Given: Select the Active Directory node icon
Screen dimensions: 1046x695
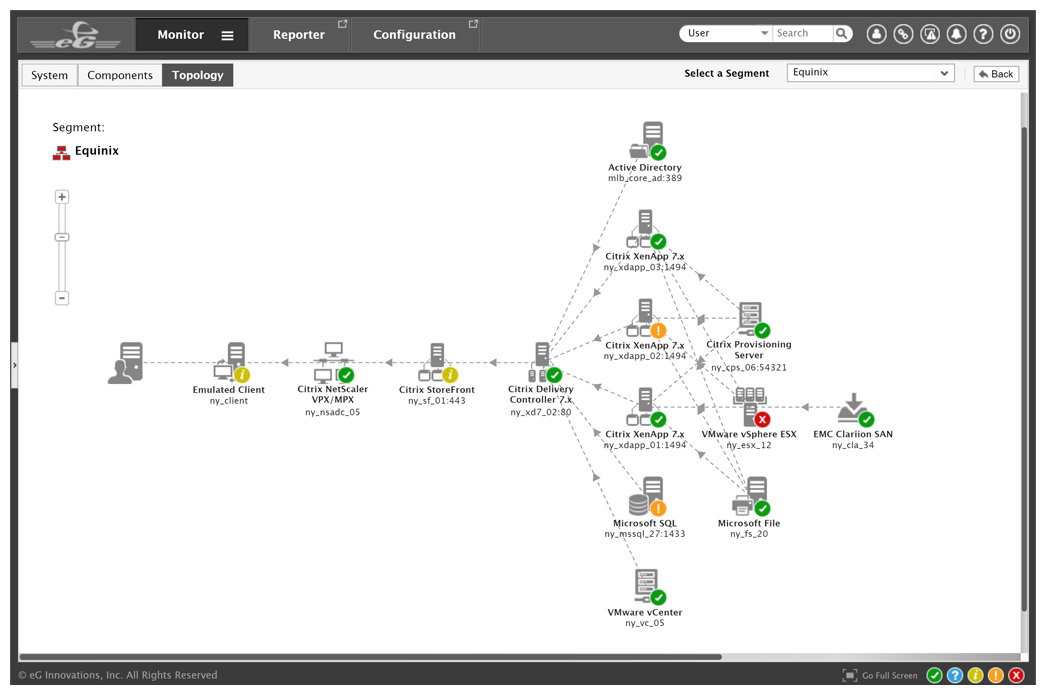Looking at the screenshot, I should point(647,141).
